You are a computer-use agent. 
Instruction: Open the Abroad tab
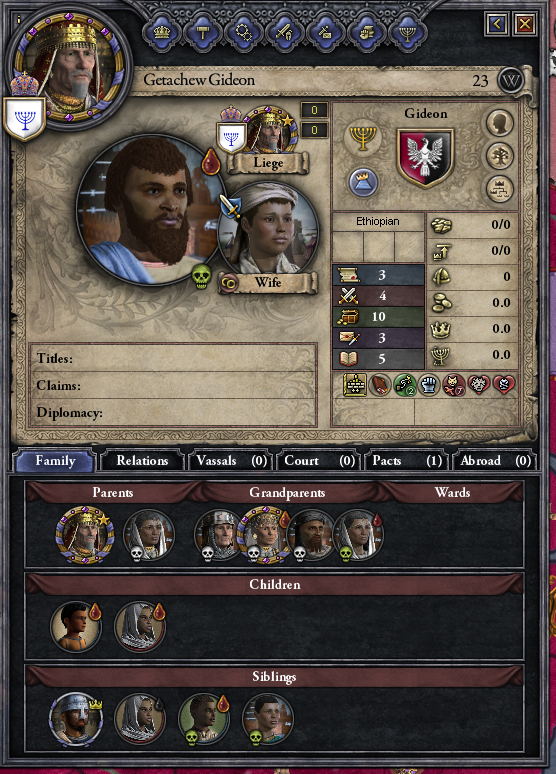tap(494, 461)
